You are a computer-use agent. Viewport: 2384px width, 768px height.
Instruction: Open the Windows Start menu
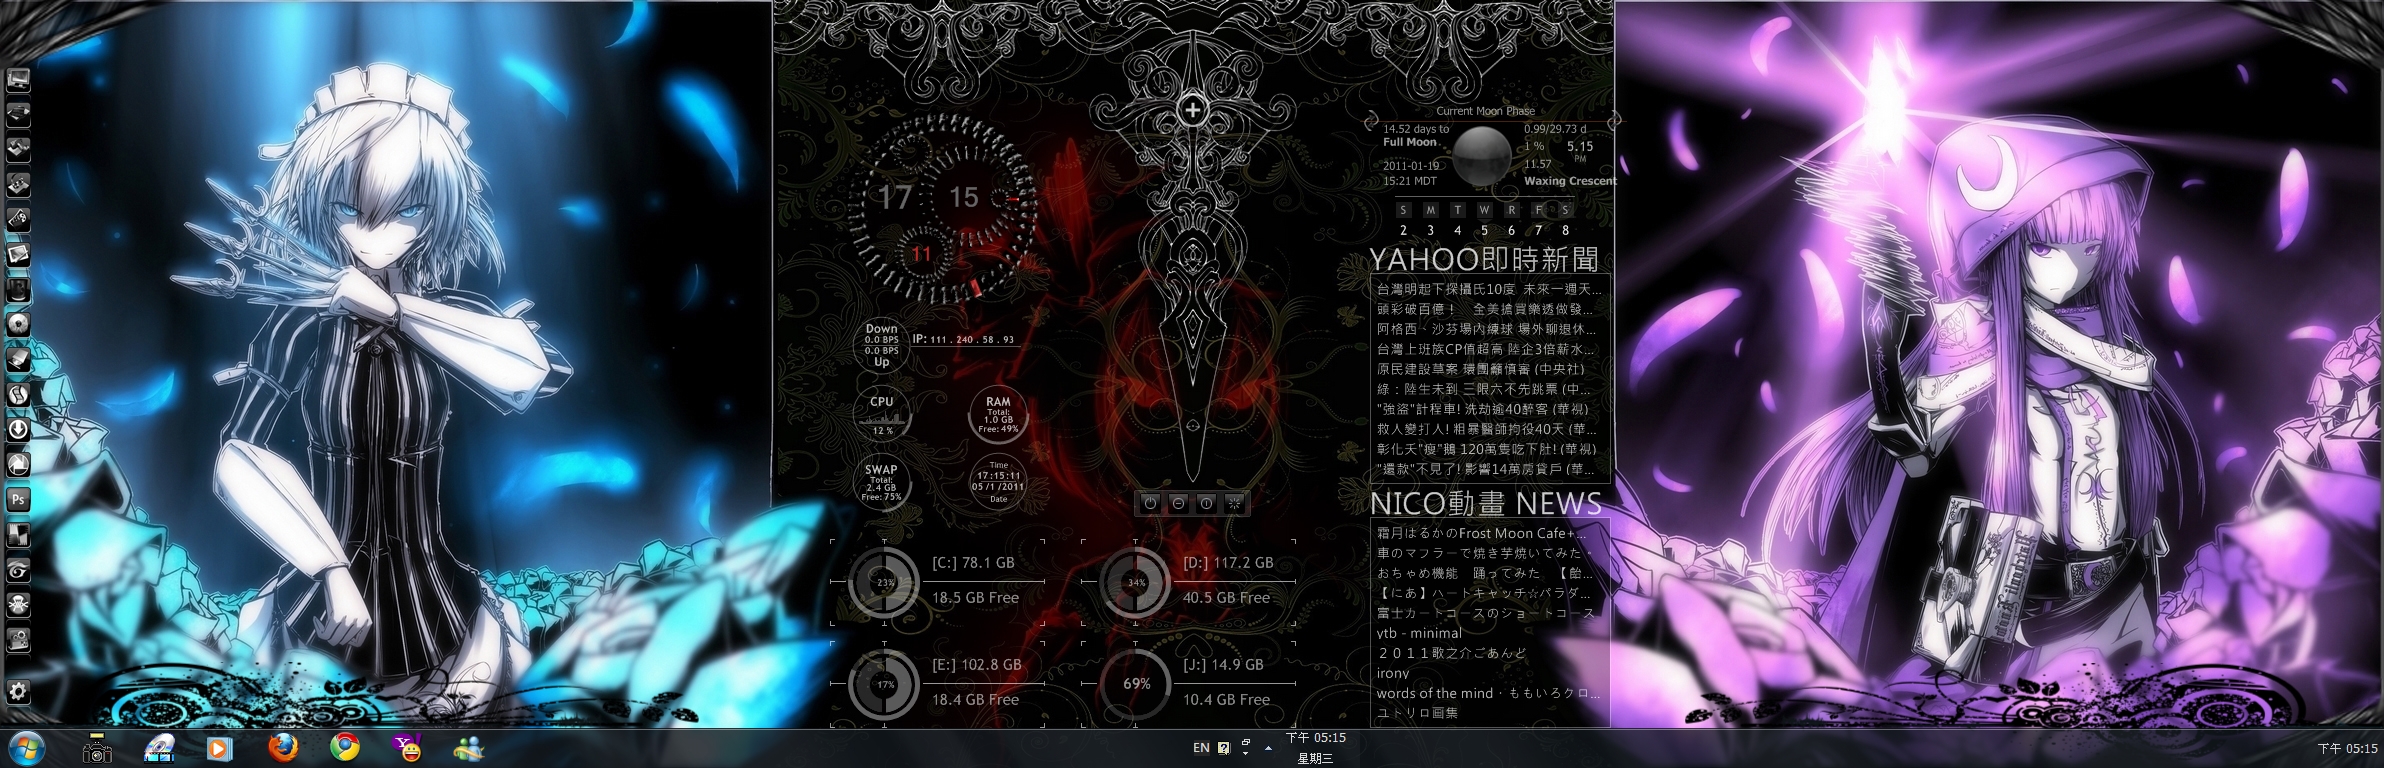(x=25, y=748)
